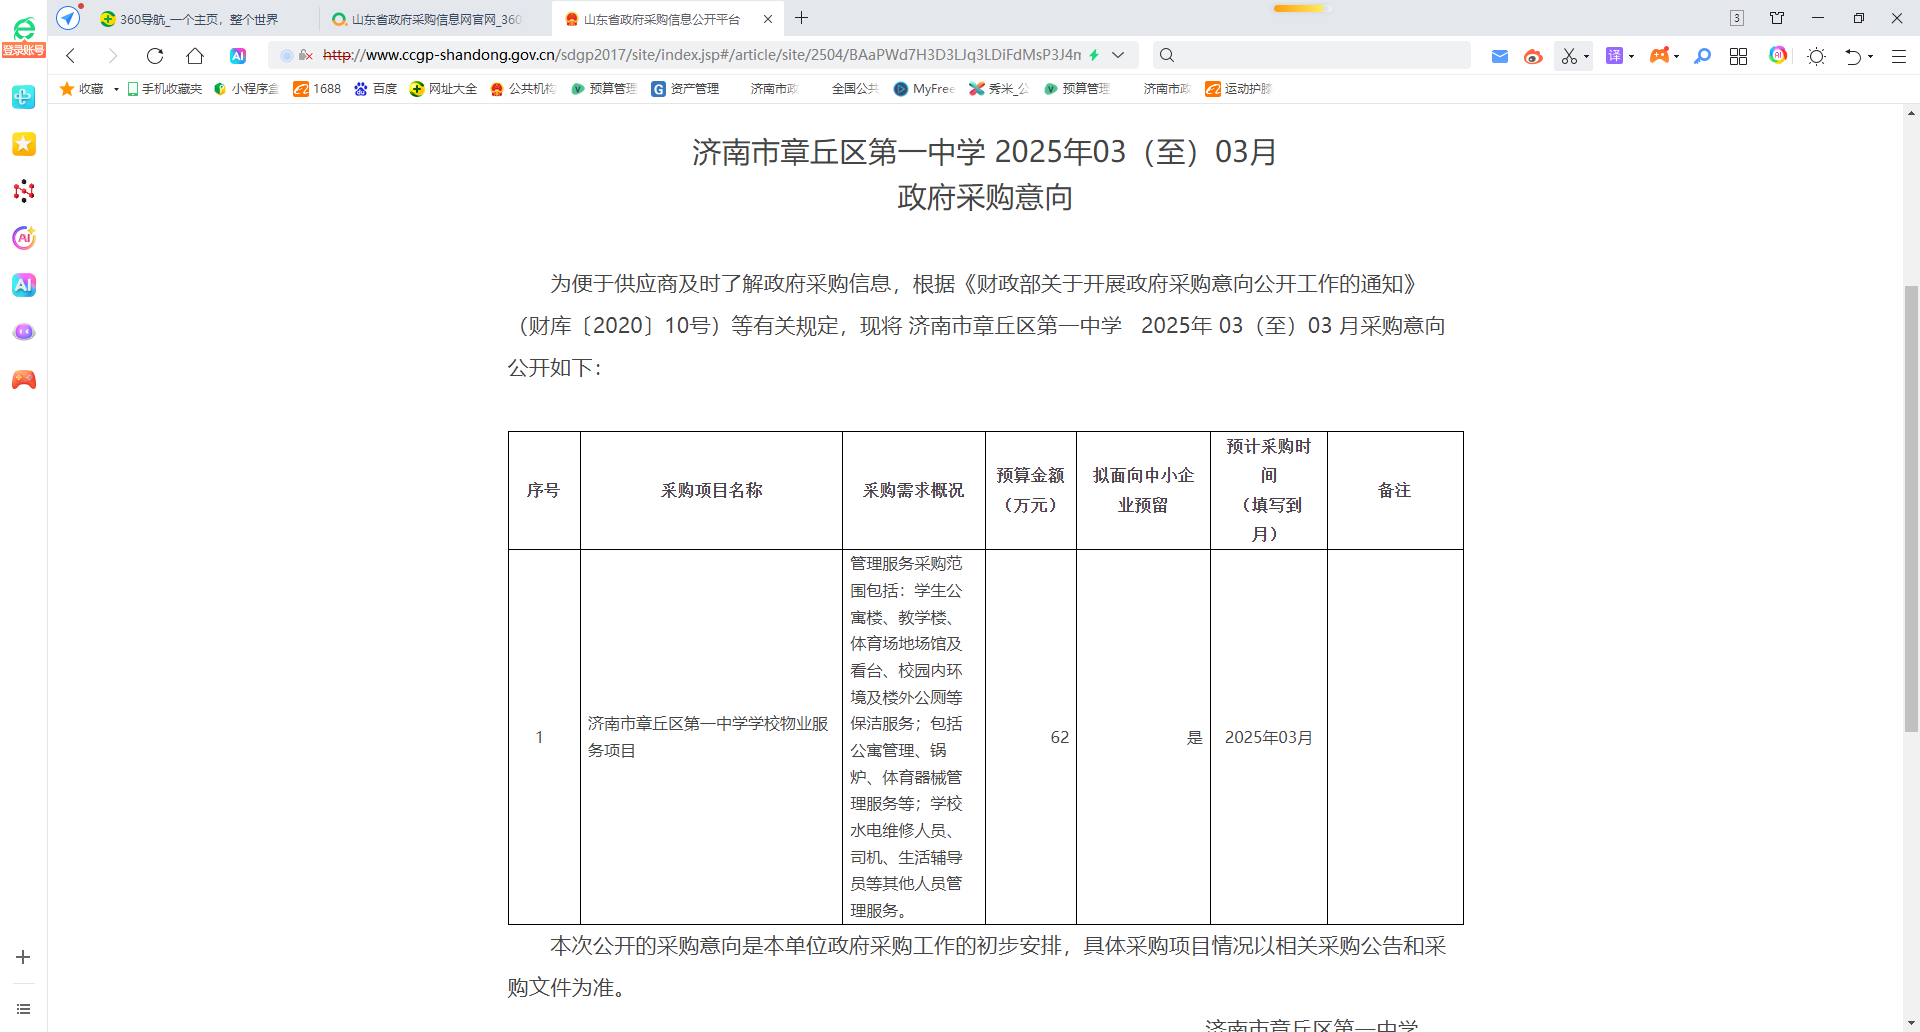Screen dimensions: 1920x1032
Task: Open the yellow star favorites sidebar icon
Action: click(x=24, y=144)
